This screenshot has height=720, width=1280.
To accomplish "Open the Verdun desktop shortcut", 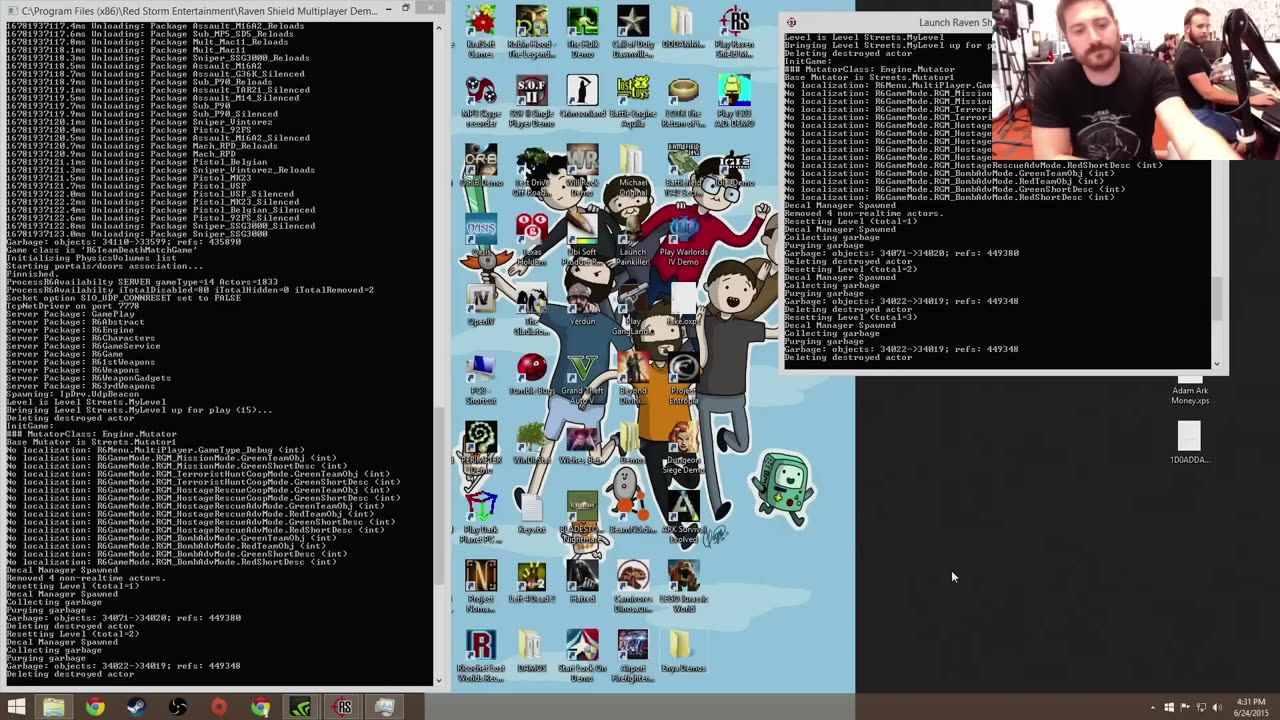I will tap(582, 305).
